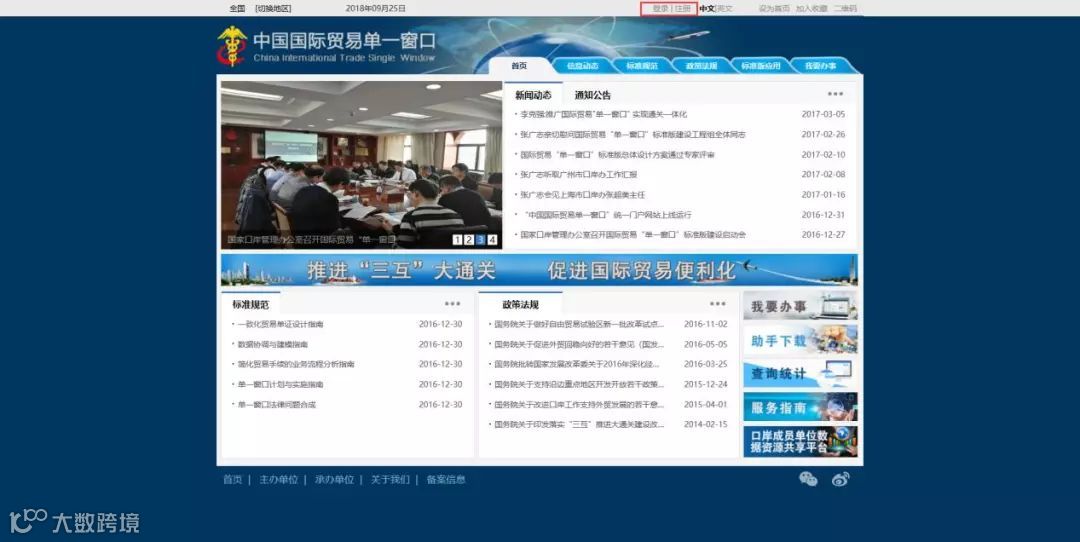Show carousel slide 2

pyautogui.click(x=469, y=240)
